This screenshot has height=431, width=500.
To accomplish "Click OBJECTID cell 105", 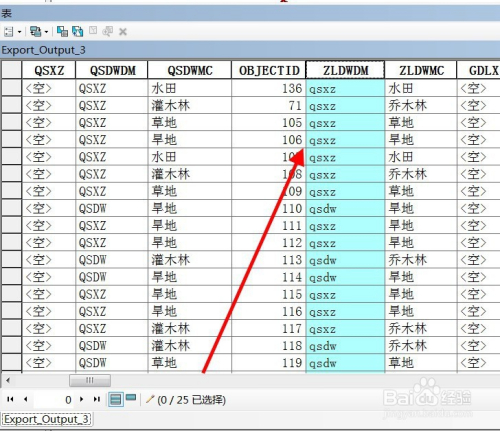I will (x=269, y=123).
